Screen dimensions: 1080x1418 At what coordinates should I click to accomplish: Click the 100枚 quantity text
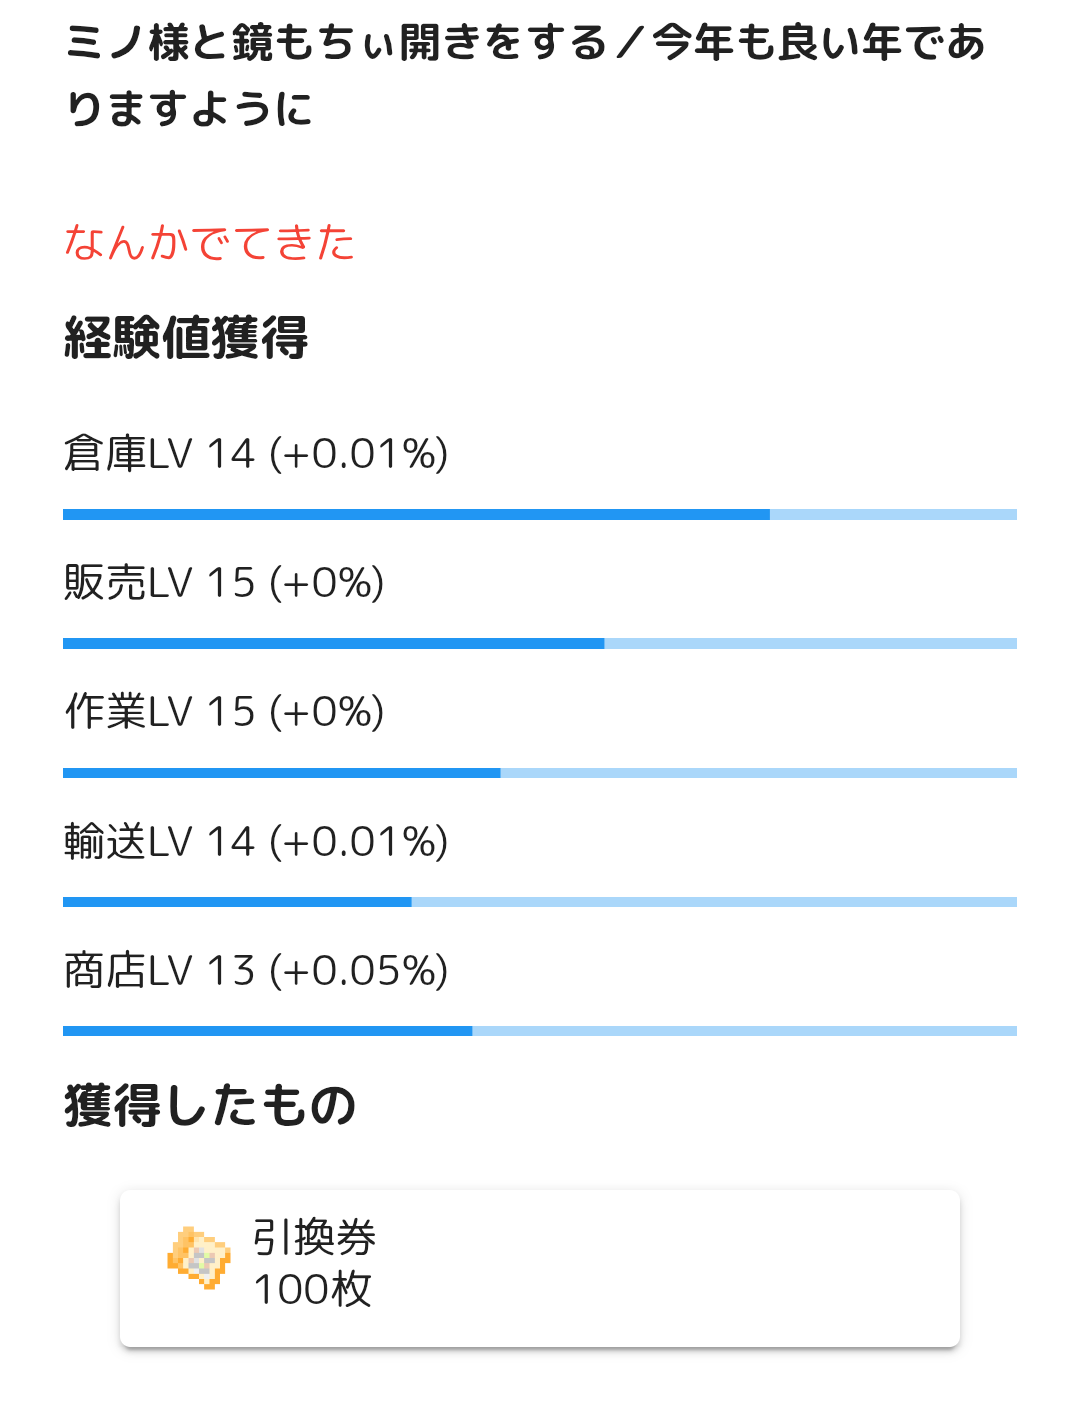[312, 1290]
